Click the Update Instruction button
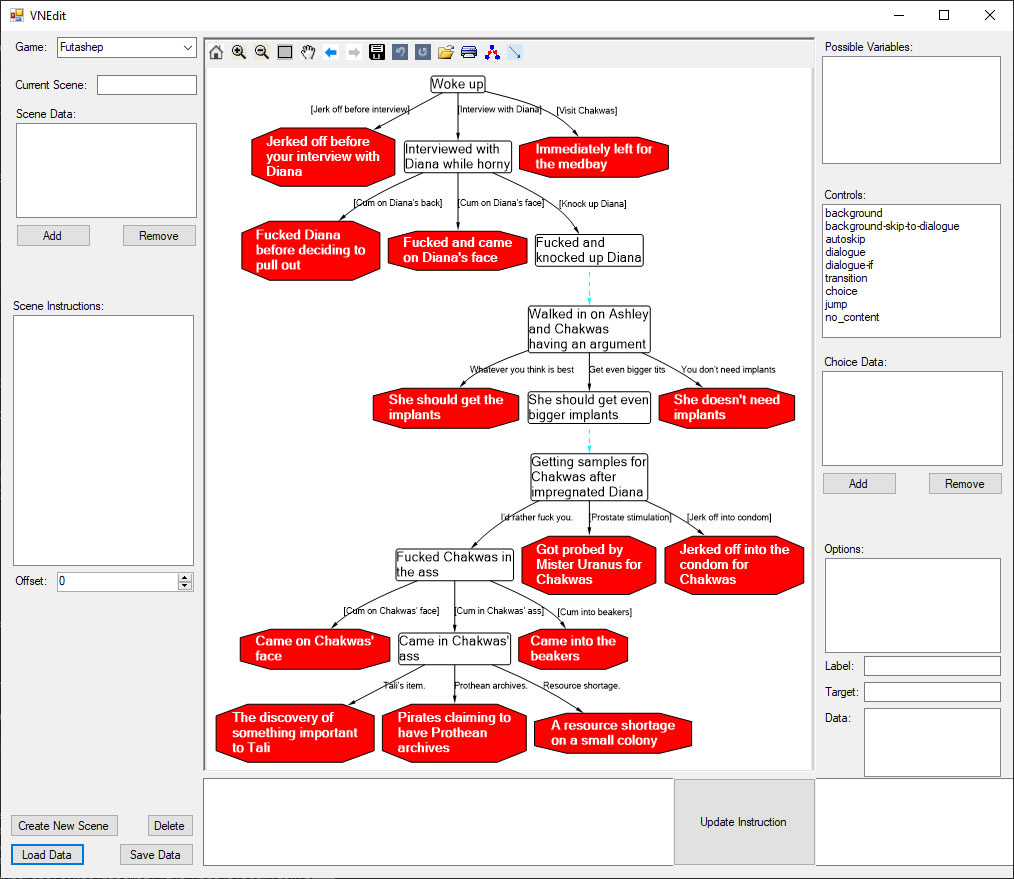The height and width of the screenshot is (879, 1014). 744,821
